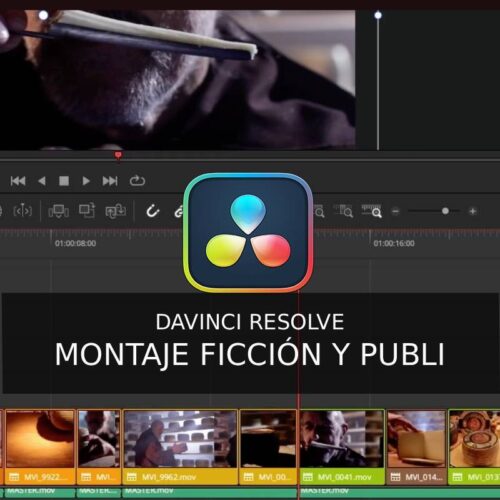Click timeline ruler at 01:00:16:00
Viewport: 500px width, 500px height.
[x=394, y=243]
